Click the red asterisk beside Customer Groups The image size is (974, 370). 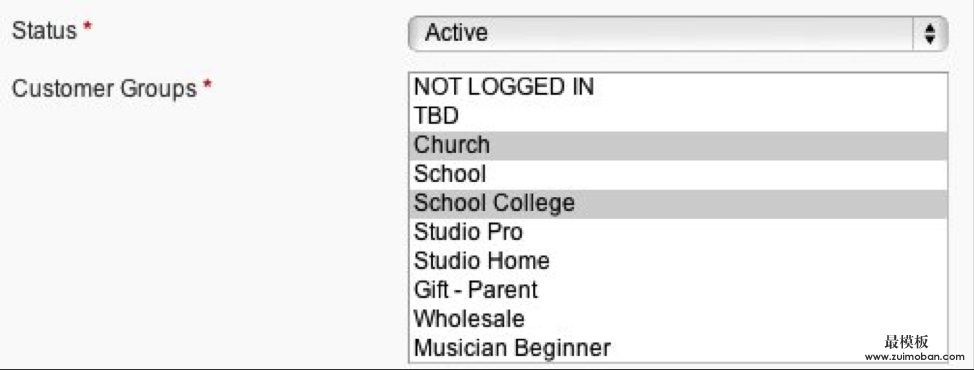click(x=207, y=86)
